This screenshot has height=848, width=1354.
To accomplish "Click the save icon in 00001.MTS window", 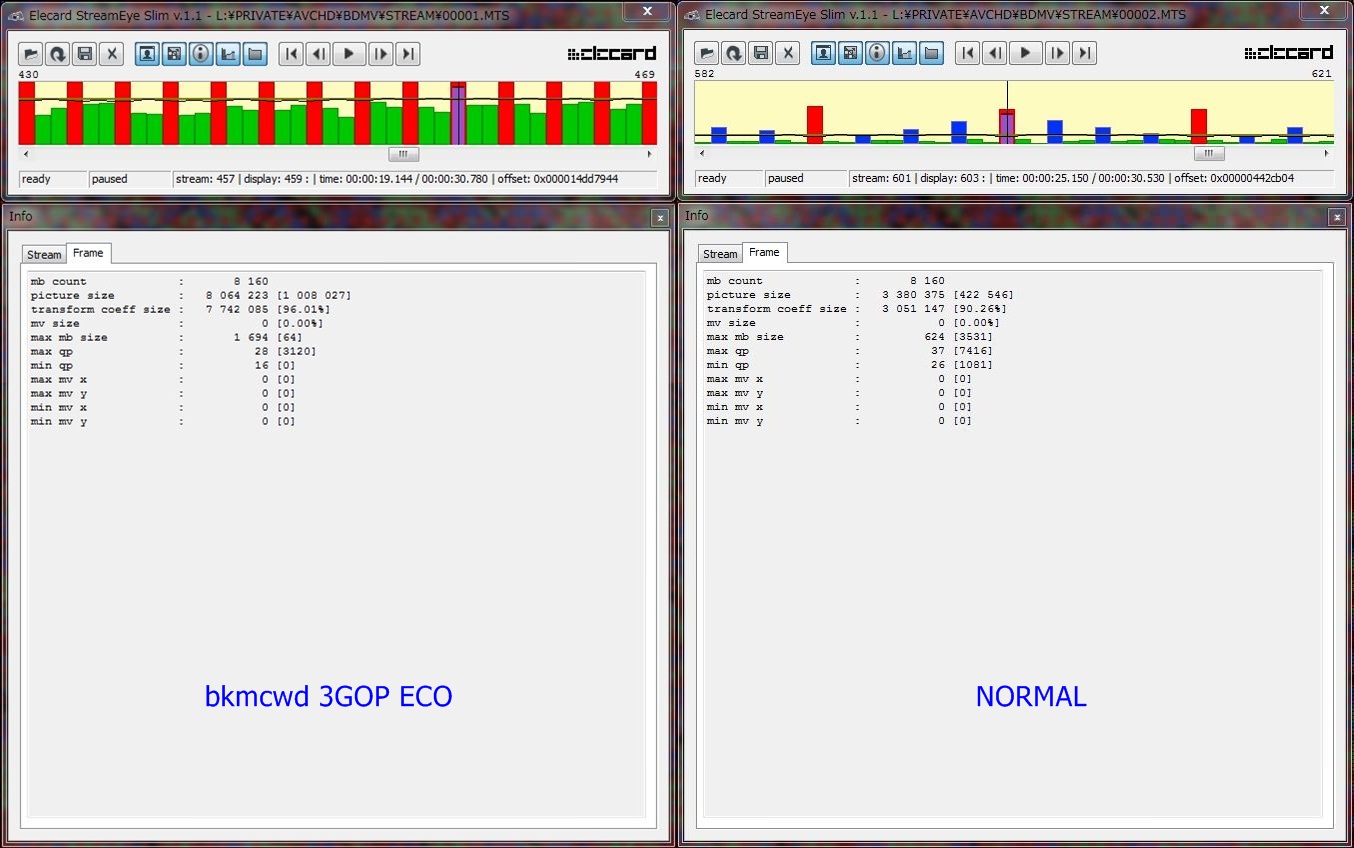I will coord(85,54).
